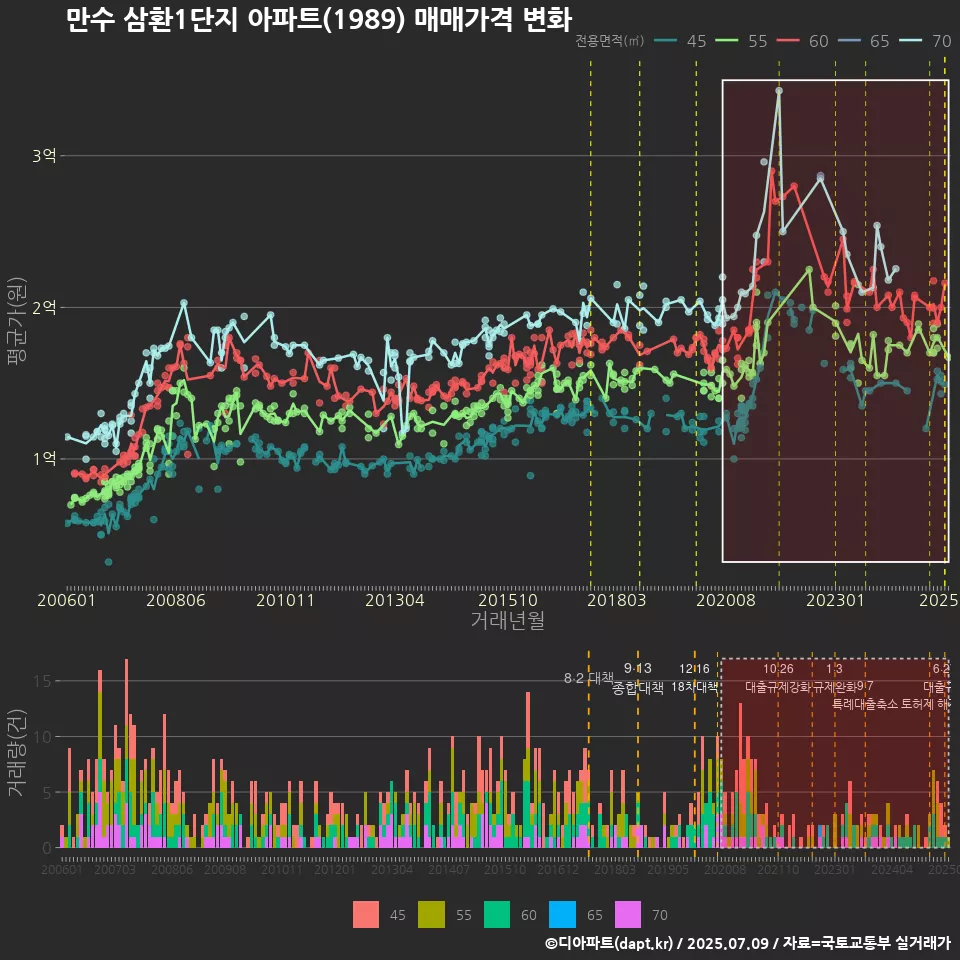The height and width of the screenshot is (960, 960).
Task: Click the 8·2 대책 policy annotation
Action: point(588,678)
